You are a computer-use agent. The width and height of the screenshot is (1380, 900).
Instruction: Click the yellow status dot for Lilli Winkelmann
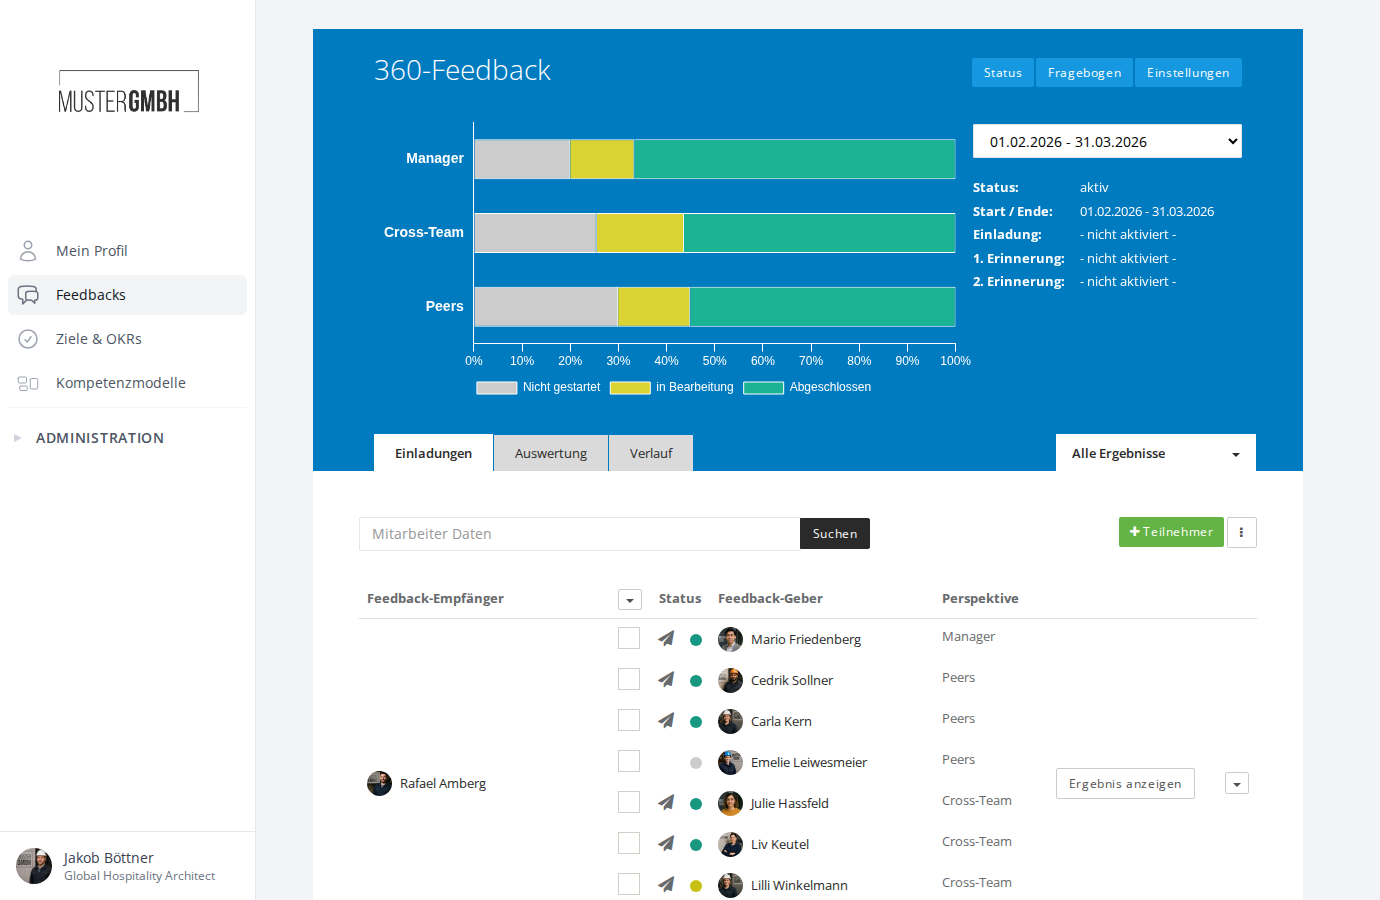696,886
